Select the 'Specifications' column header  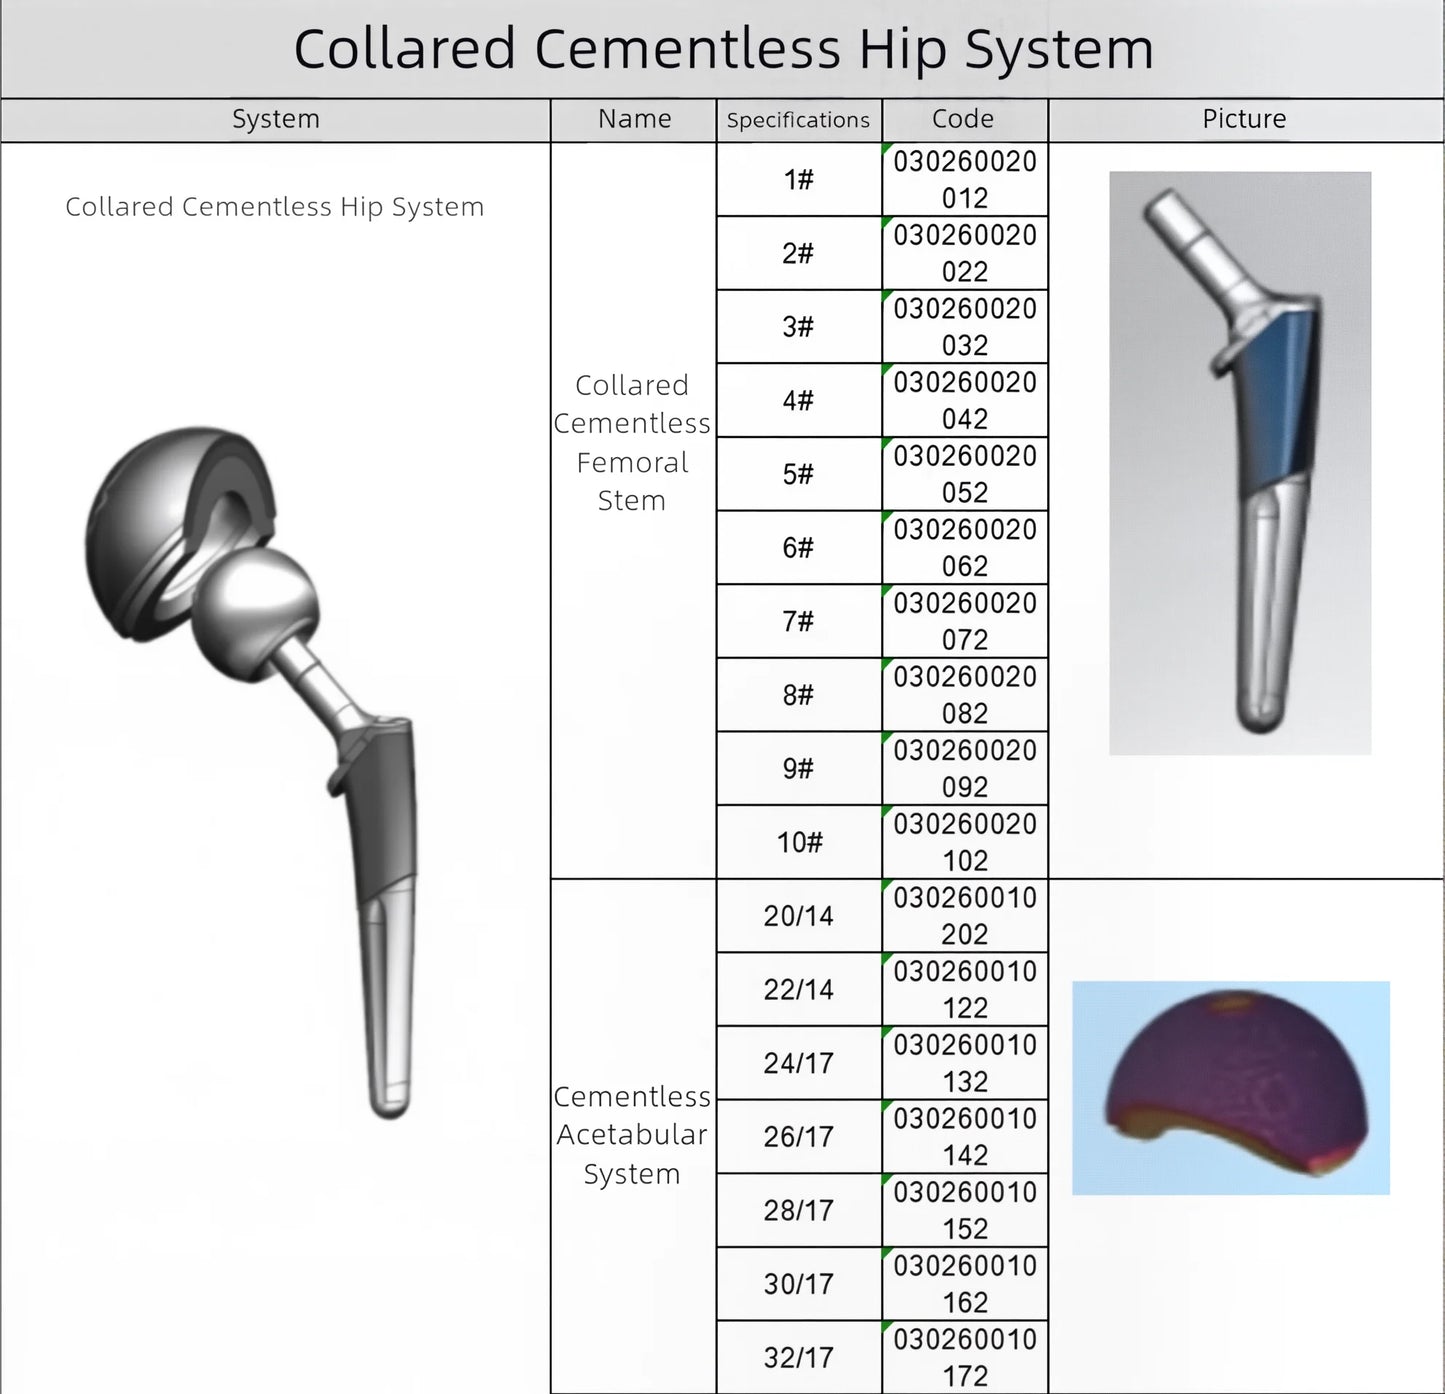pos(799,120)
